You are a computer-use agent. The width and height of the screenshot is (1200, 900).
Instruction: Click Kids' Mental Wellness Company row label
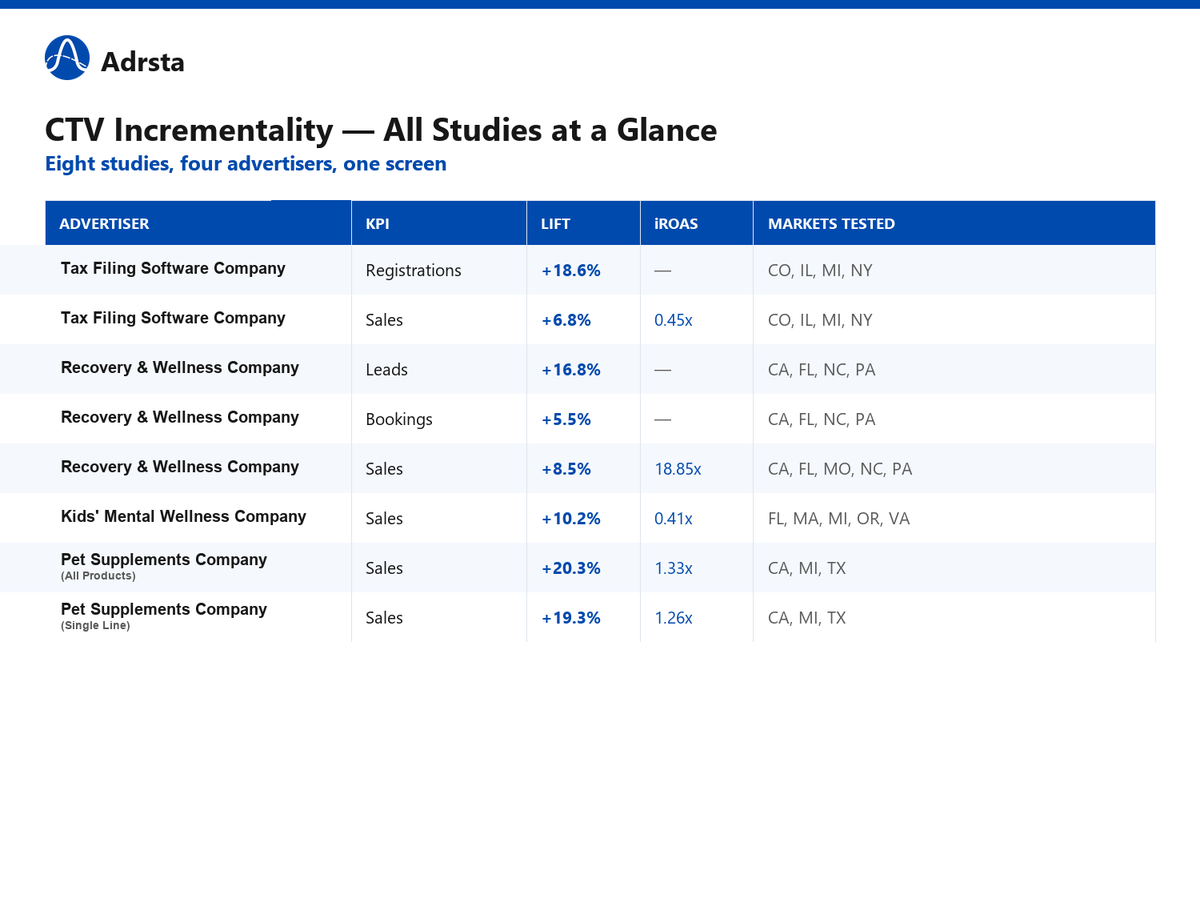pyautogui.click(x=184, y=516)
